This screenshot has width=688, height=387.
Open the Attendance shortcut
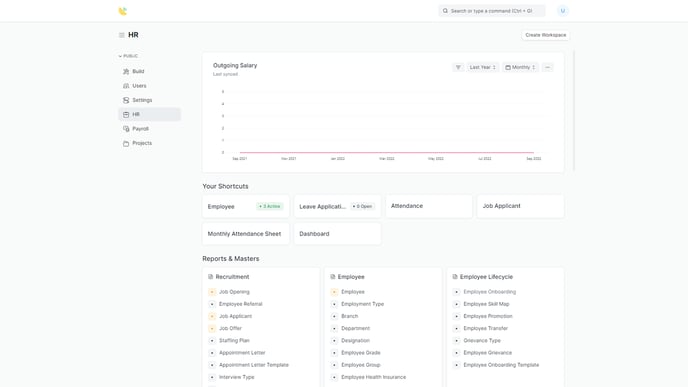pos(429,206)
